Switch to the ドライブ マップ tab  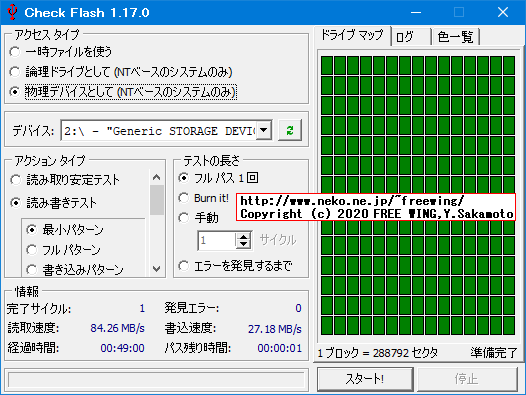click(352, 35)
